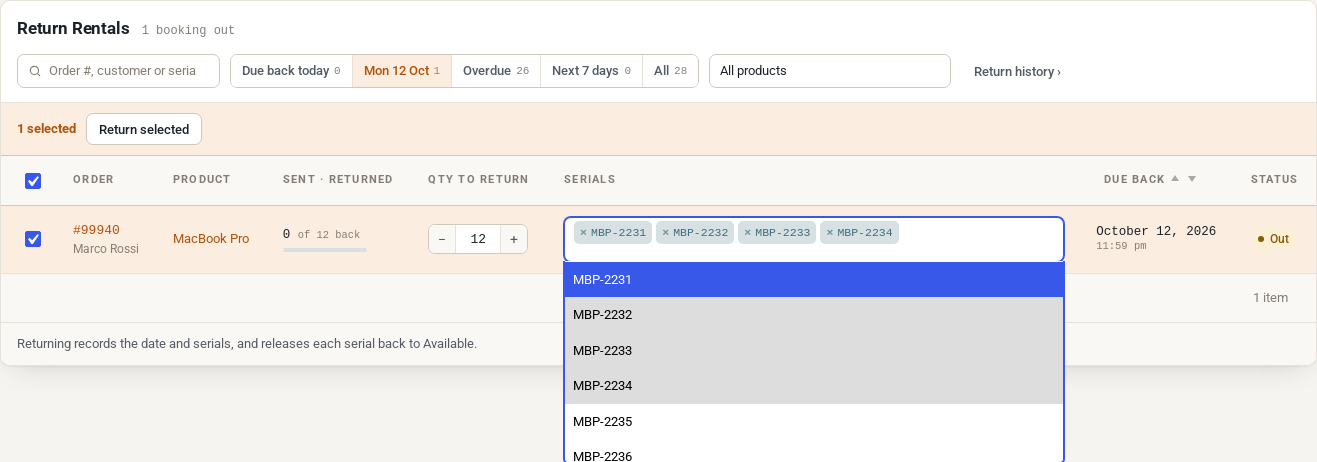The image size is (1317, 462).
Task: Click the search magnifier icon
Action: [35, 71]
